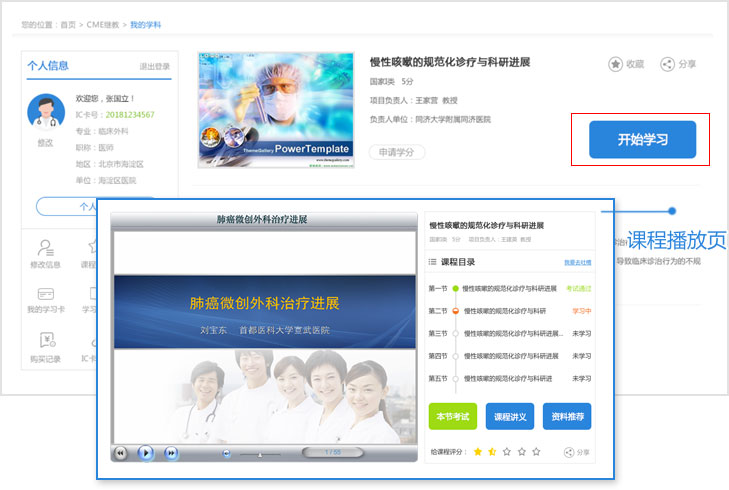Click the PowerTemplate course thumbnail
The image size is (729, 490).
pyautogui.click(x=276, y=110)
